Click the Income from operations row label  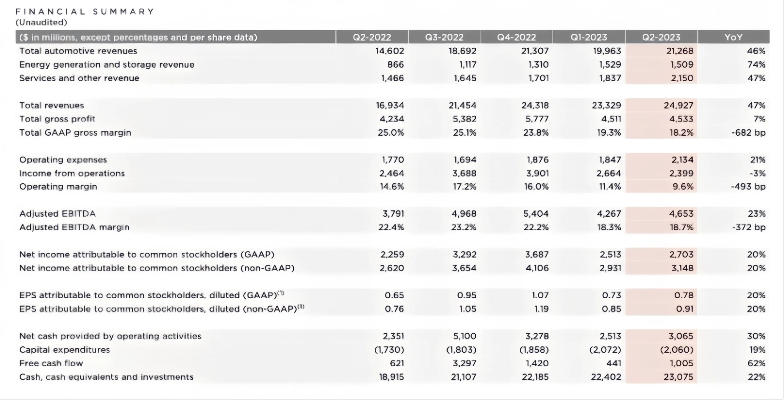point(72,173)
